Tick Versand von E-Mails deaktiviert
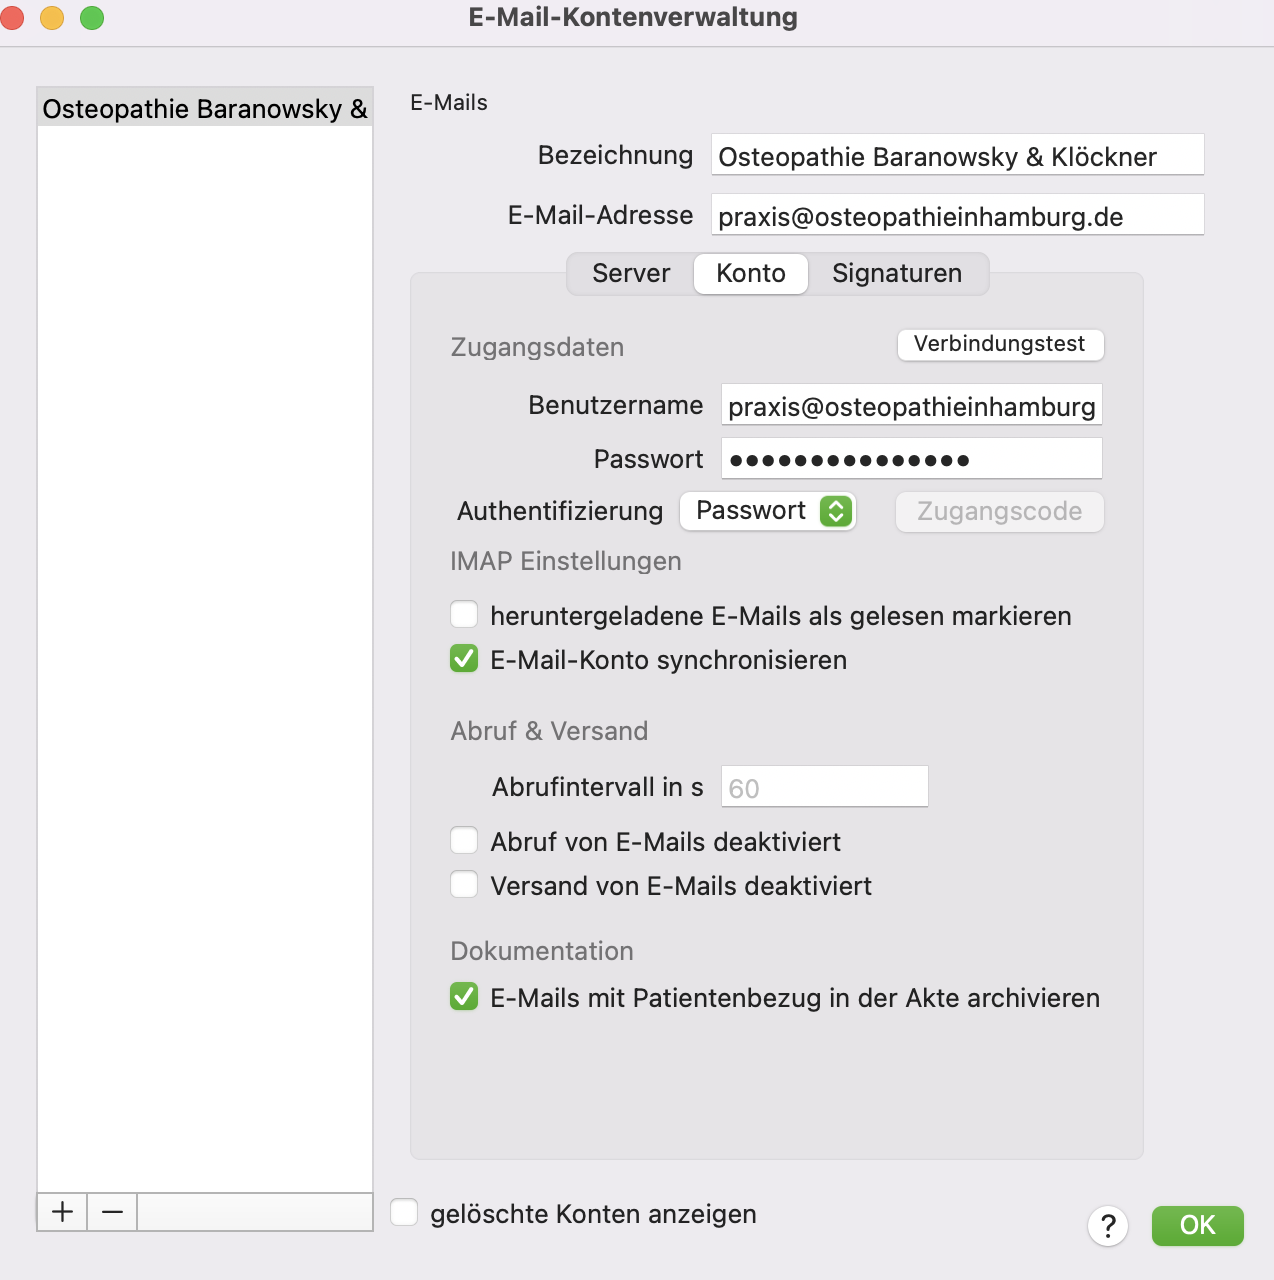 (x=464, y=884)
